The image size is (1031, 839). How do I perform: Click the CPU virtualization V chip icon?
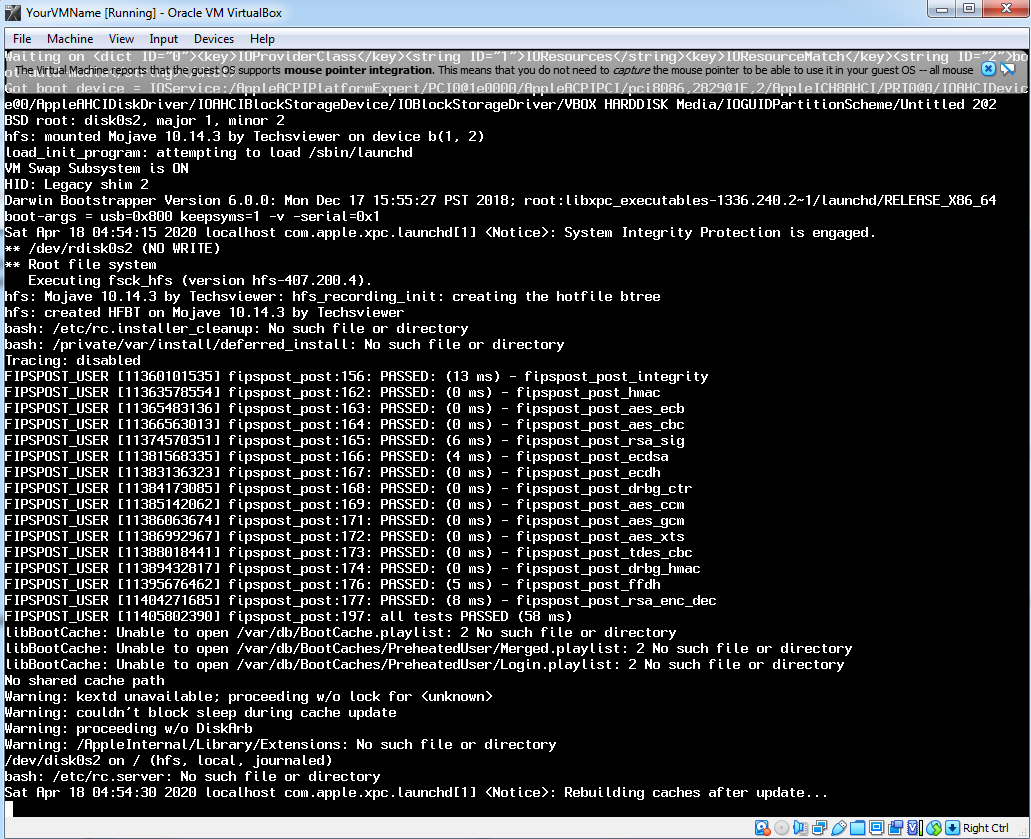[x=915, y=828]
